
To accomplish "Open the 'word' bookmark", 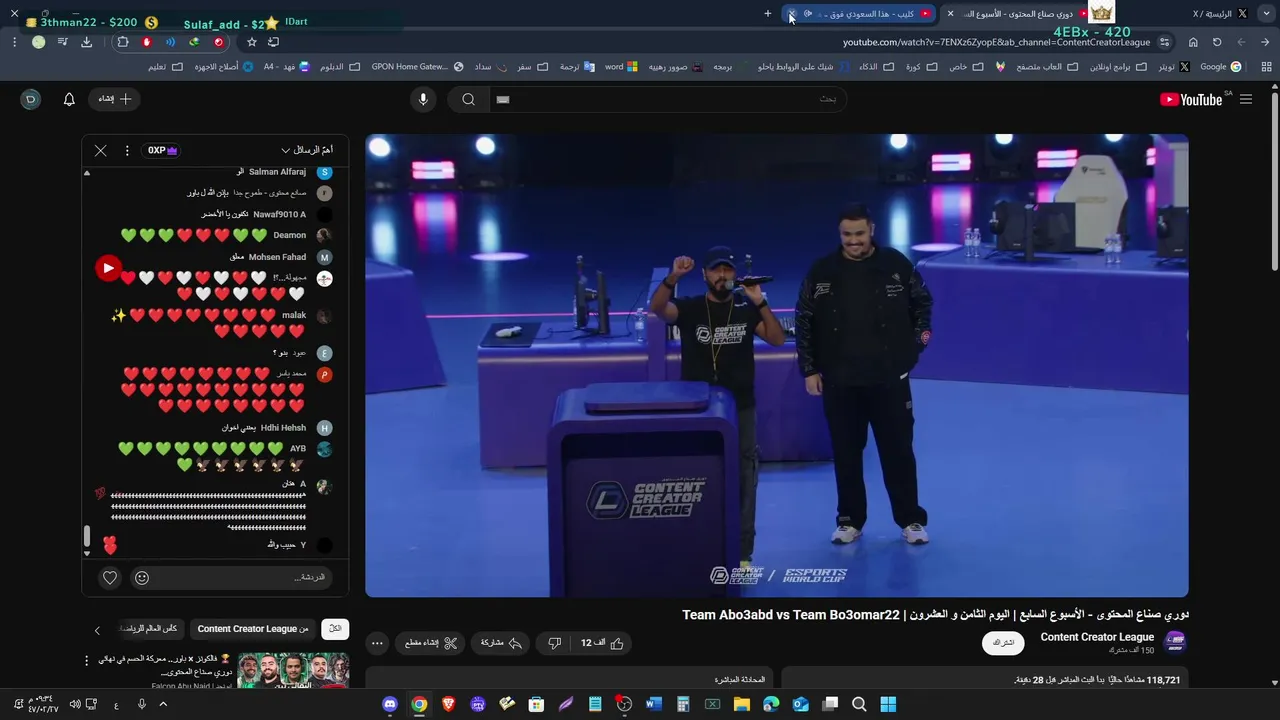I will point(622,67).
